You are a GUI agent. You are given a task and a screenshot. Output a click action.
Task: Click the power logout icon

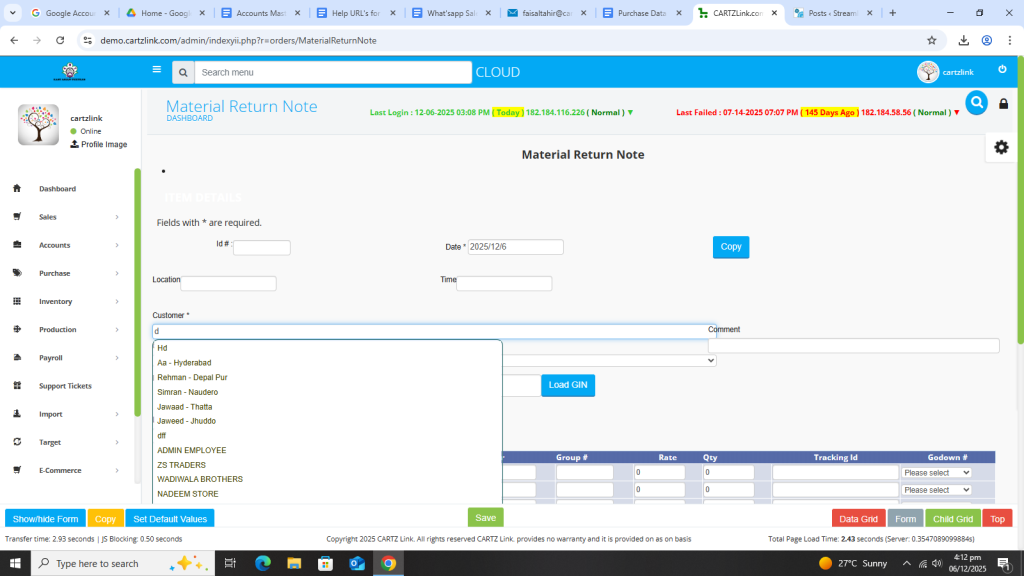1002,69
